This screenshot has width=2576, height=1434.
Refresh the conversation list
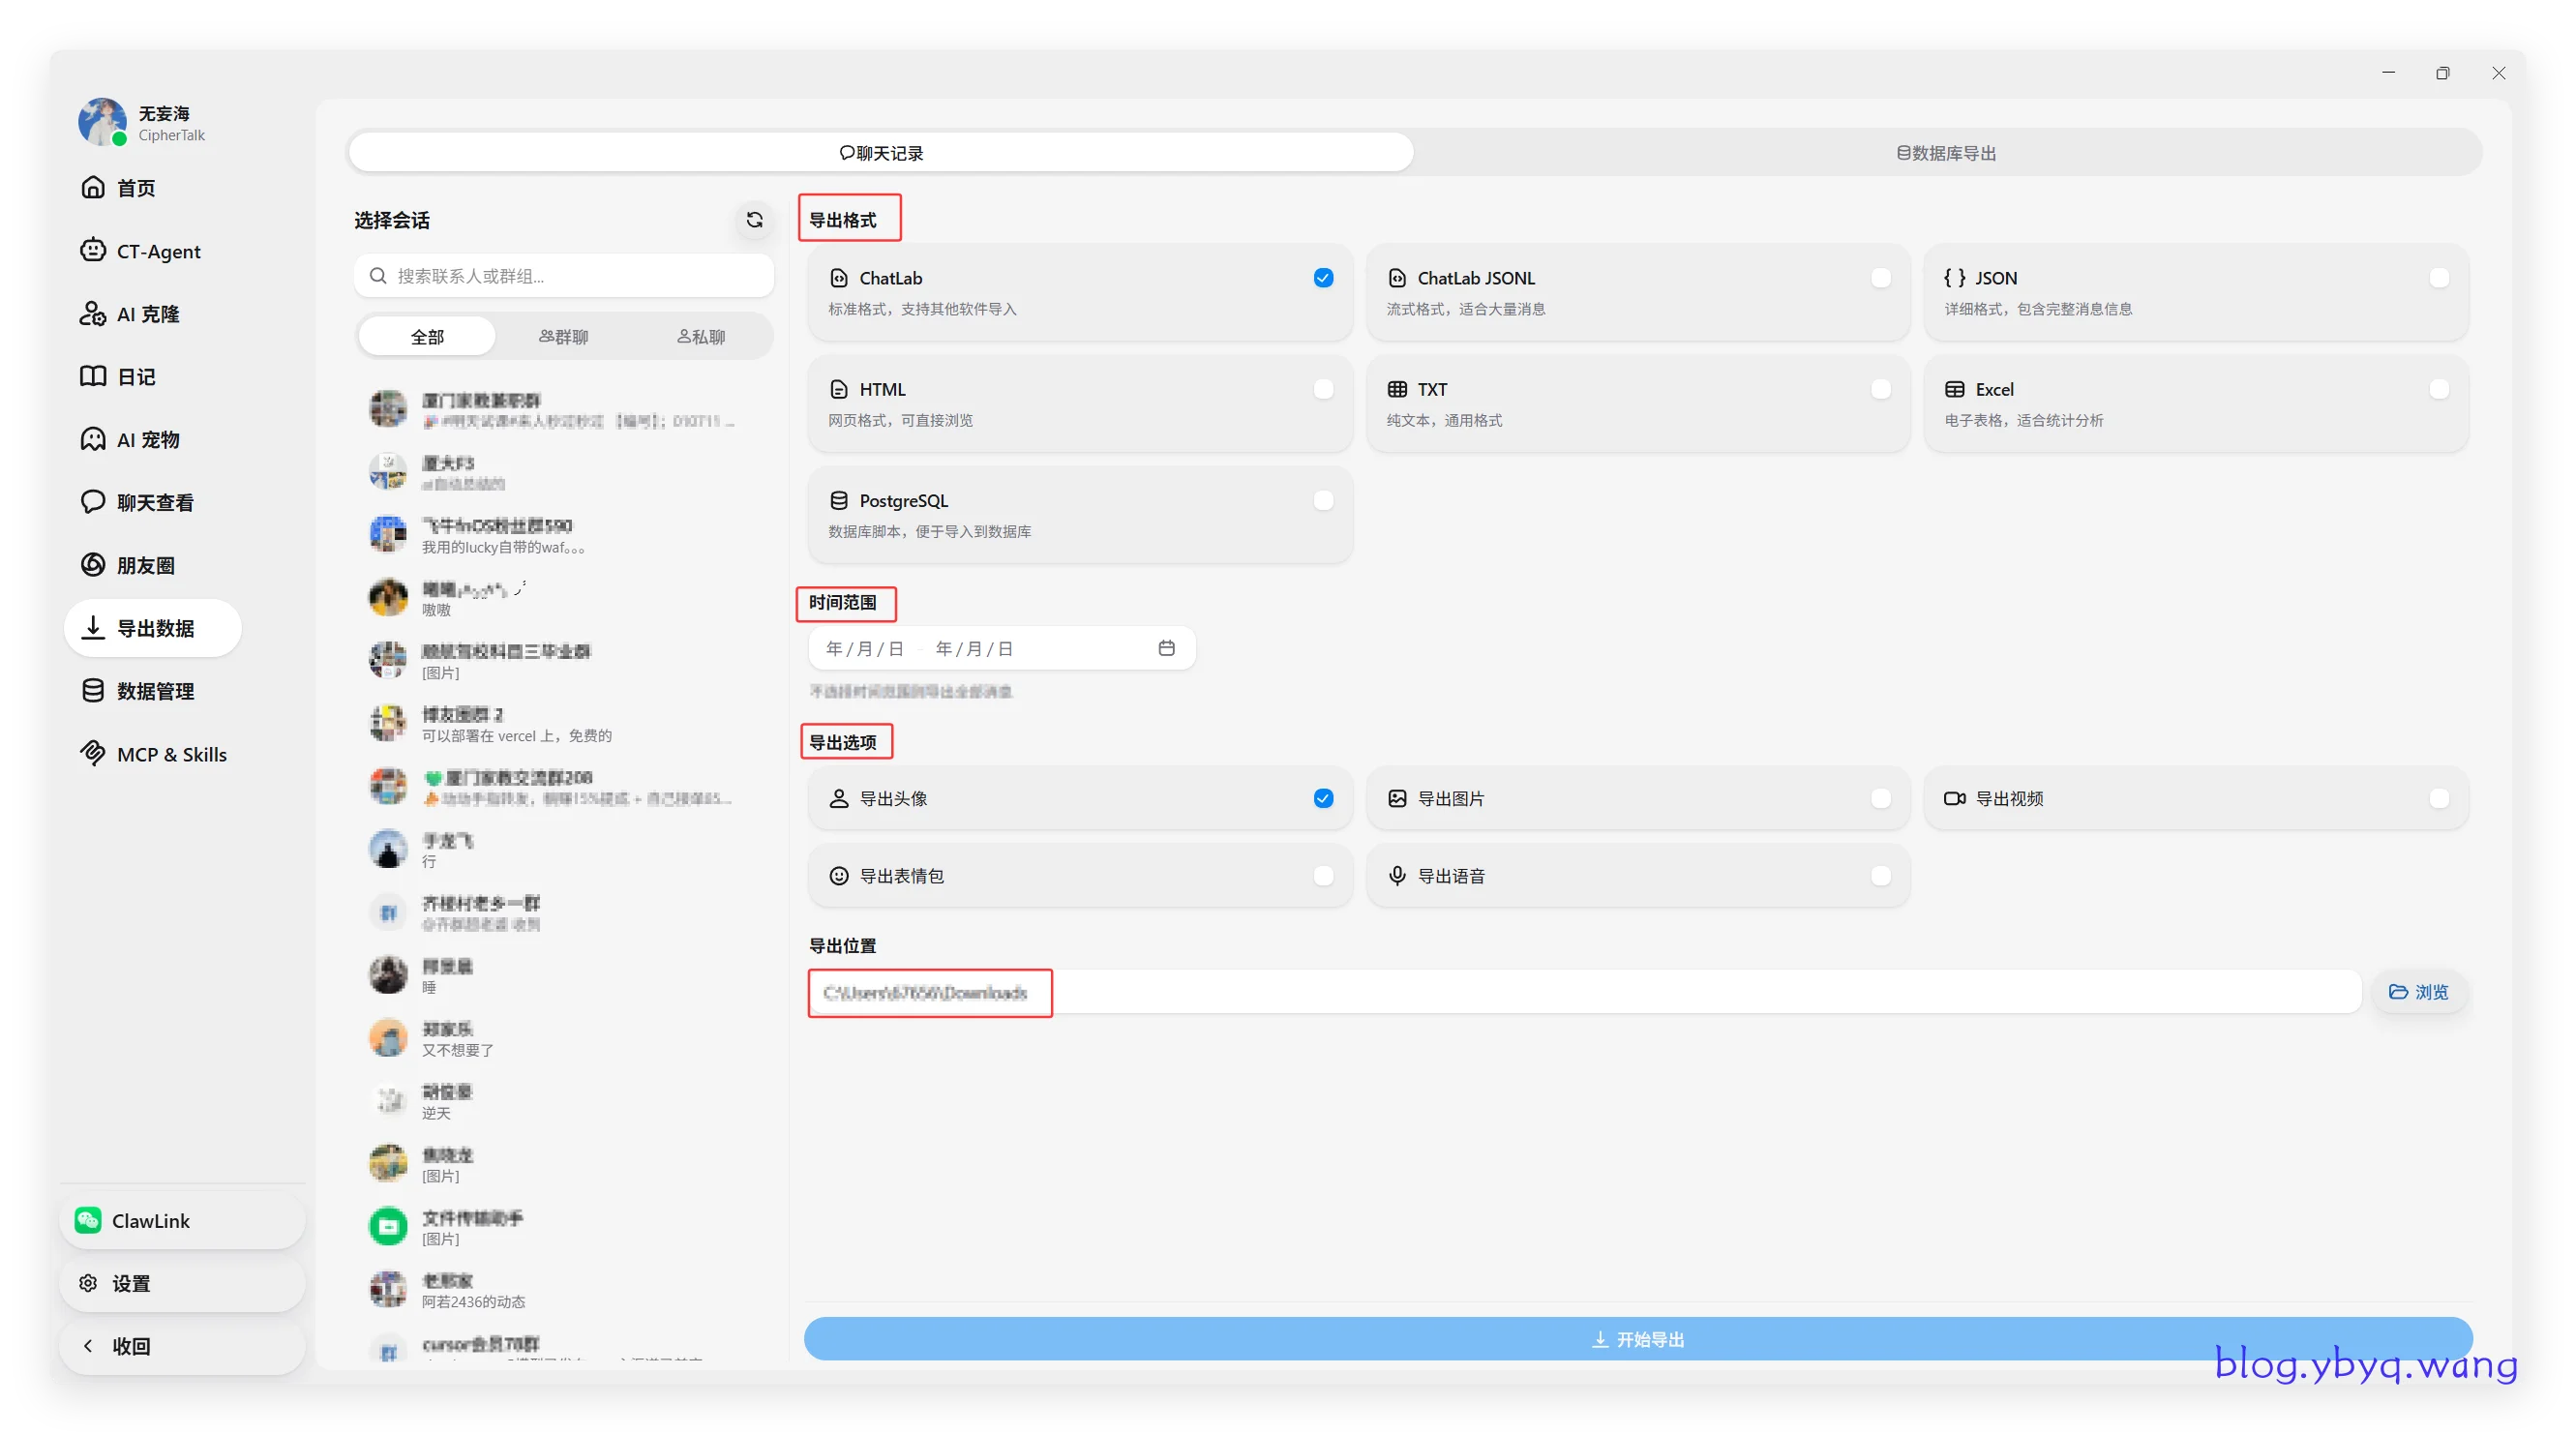tap(754, 219)
